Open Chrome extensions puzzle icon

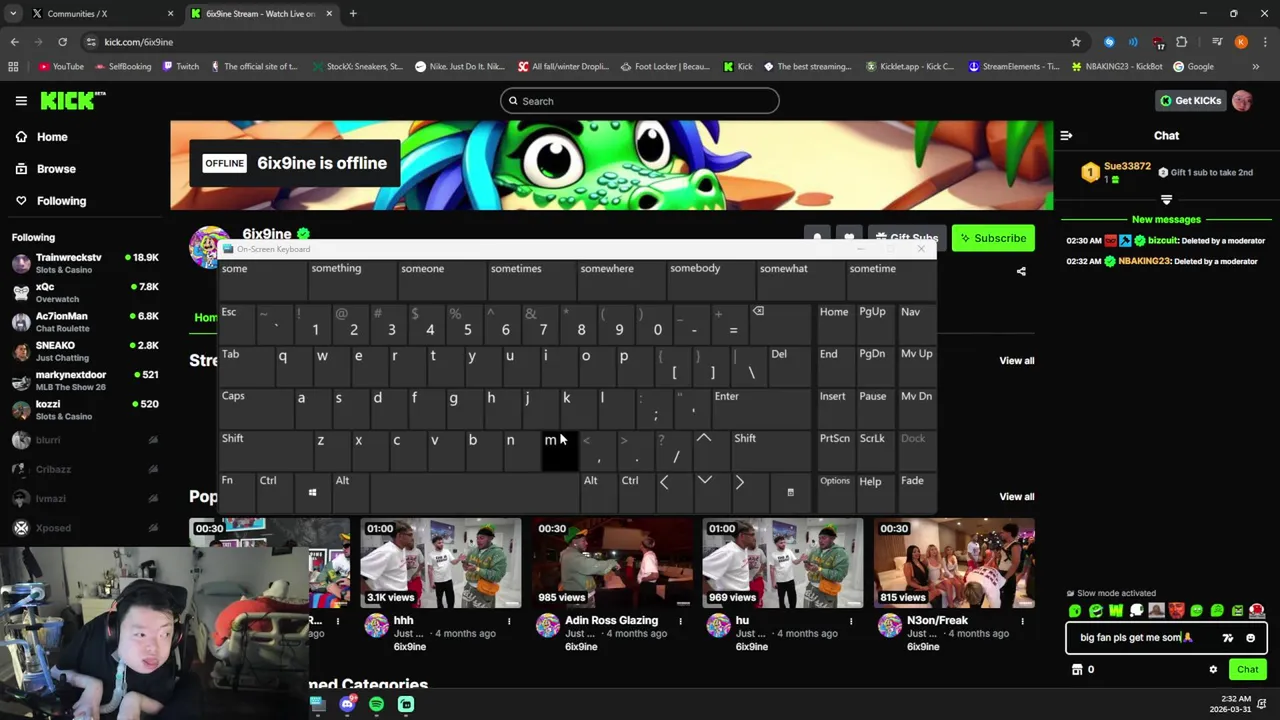coord(1182,42)
